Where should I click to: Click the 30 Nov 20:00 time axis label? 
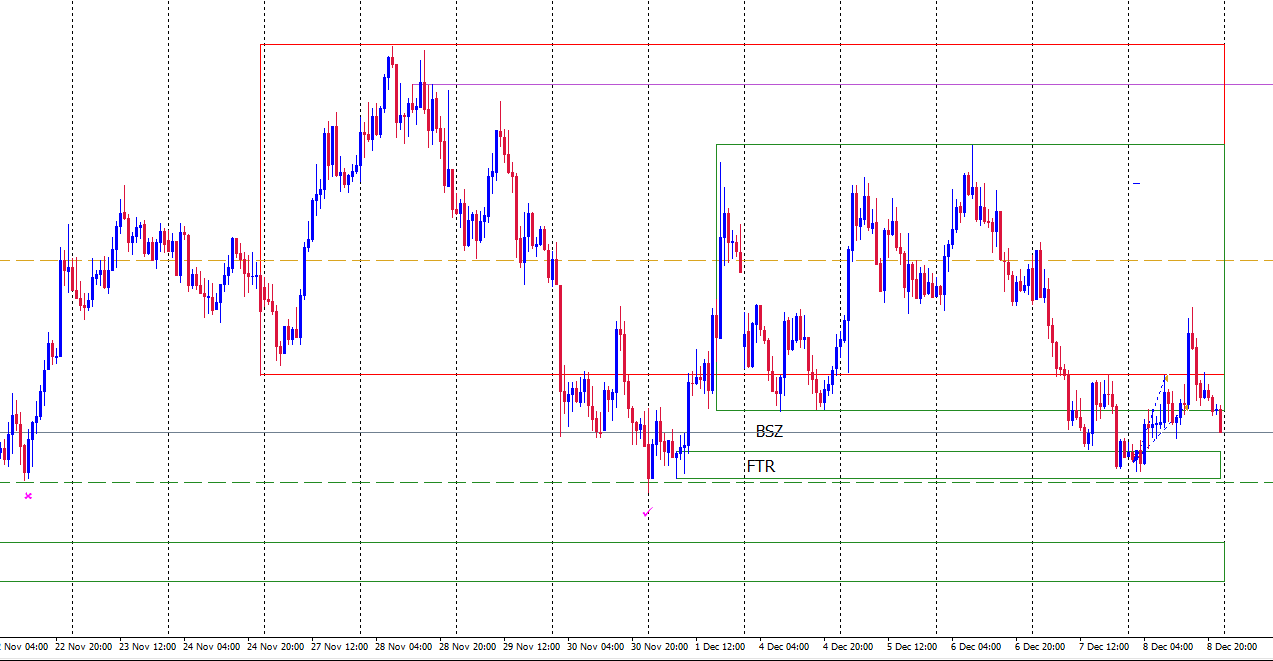click(x=658, y=647)
